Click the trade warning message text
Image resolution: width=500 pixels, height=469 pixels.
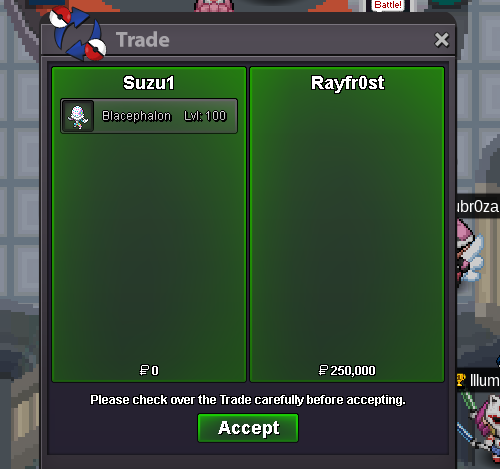tap(248, 400)
